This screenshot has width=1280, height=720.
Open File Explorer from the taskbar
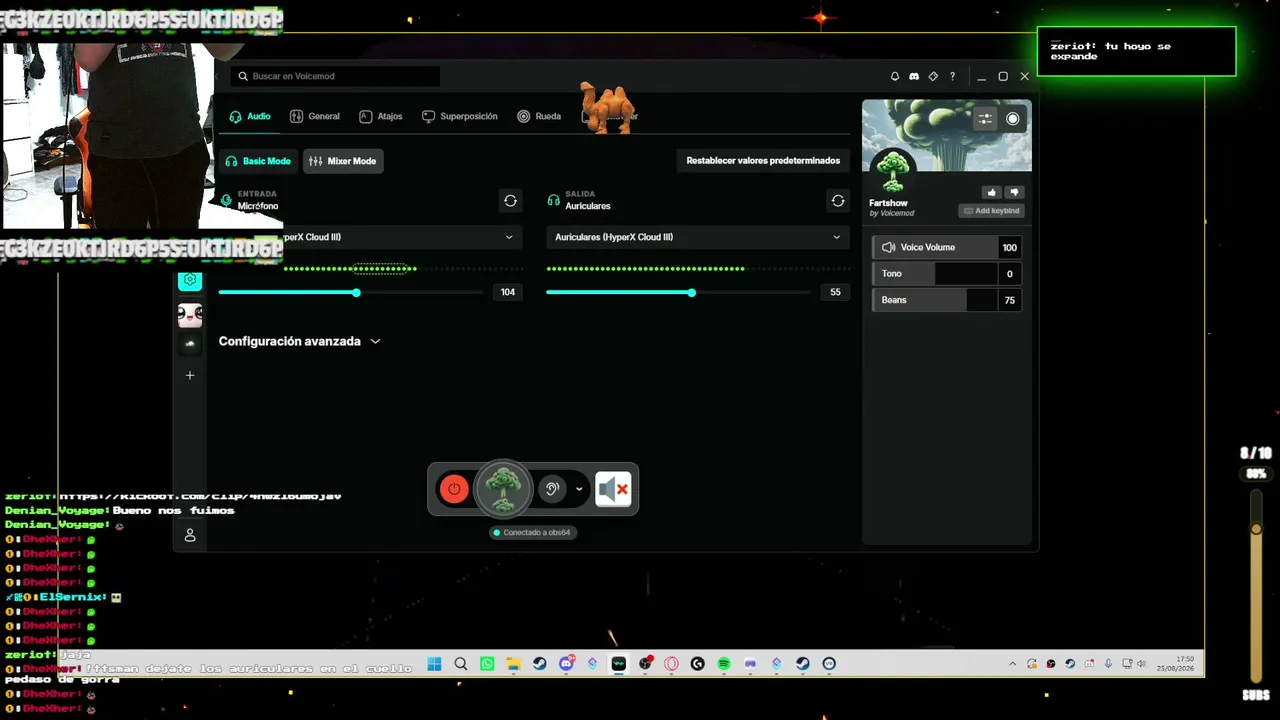pyautogui.click(x=513, y=664)
